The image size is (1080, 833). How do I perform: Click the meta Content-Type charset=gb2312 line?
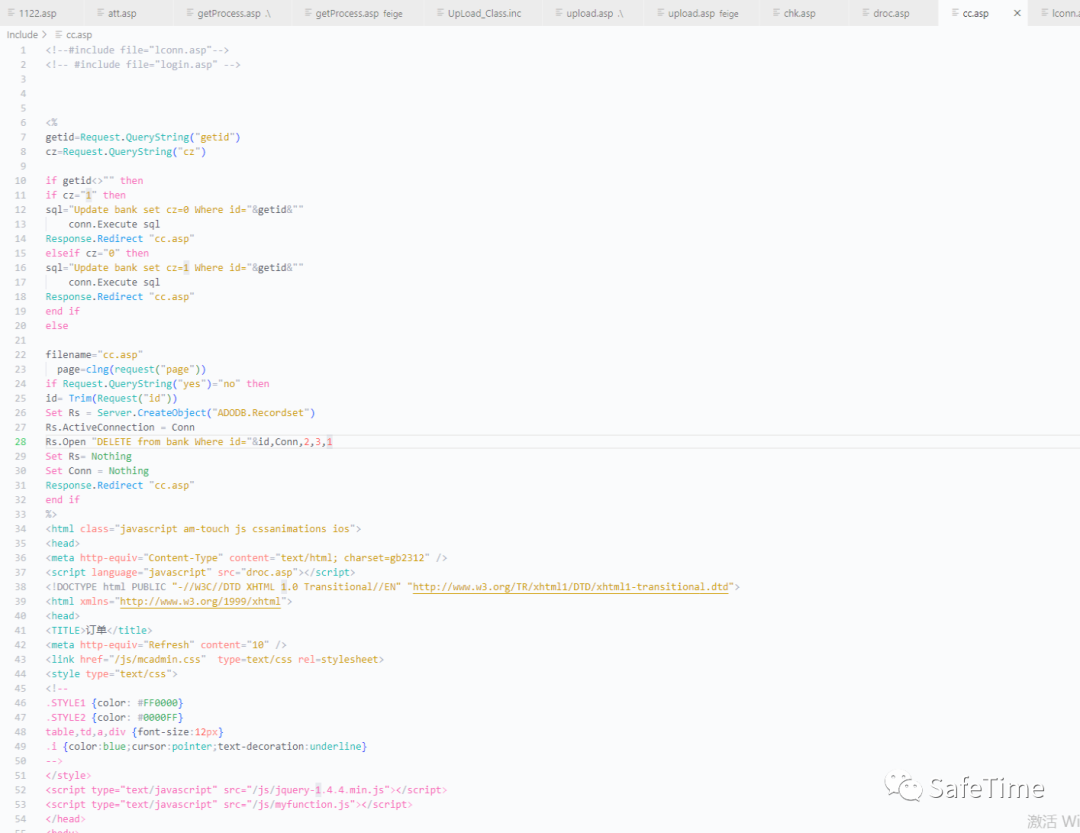[247, 558]
